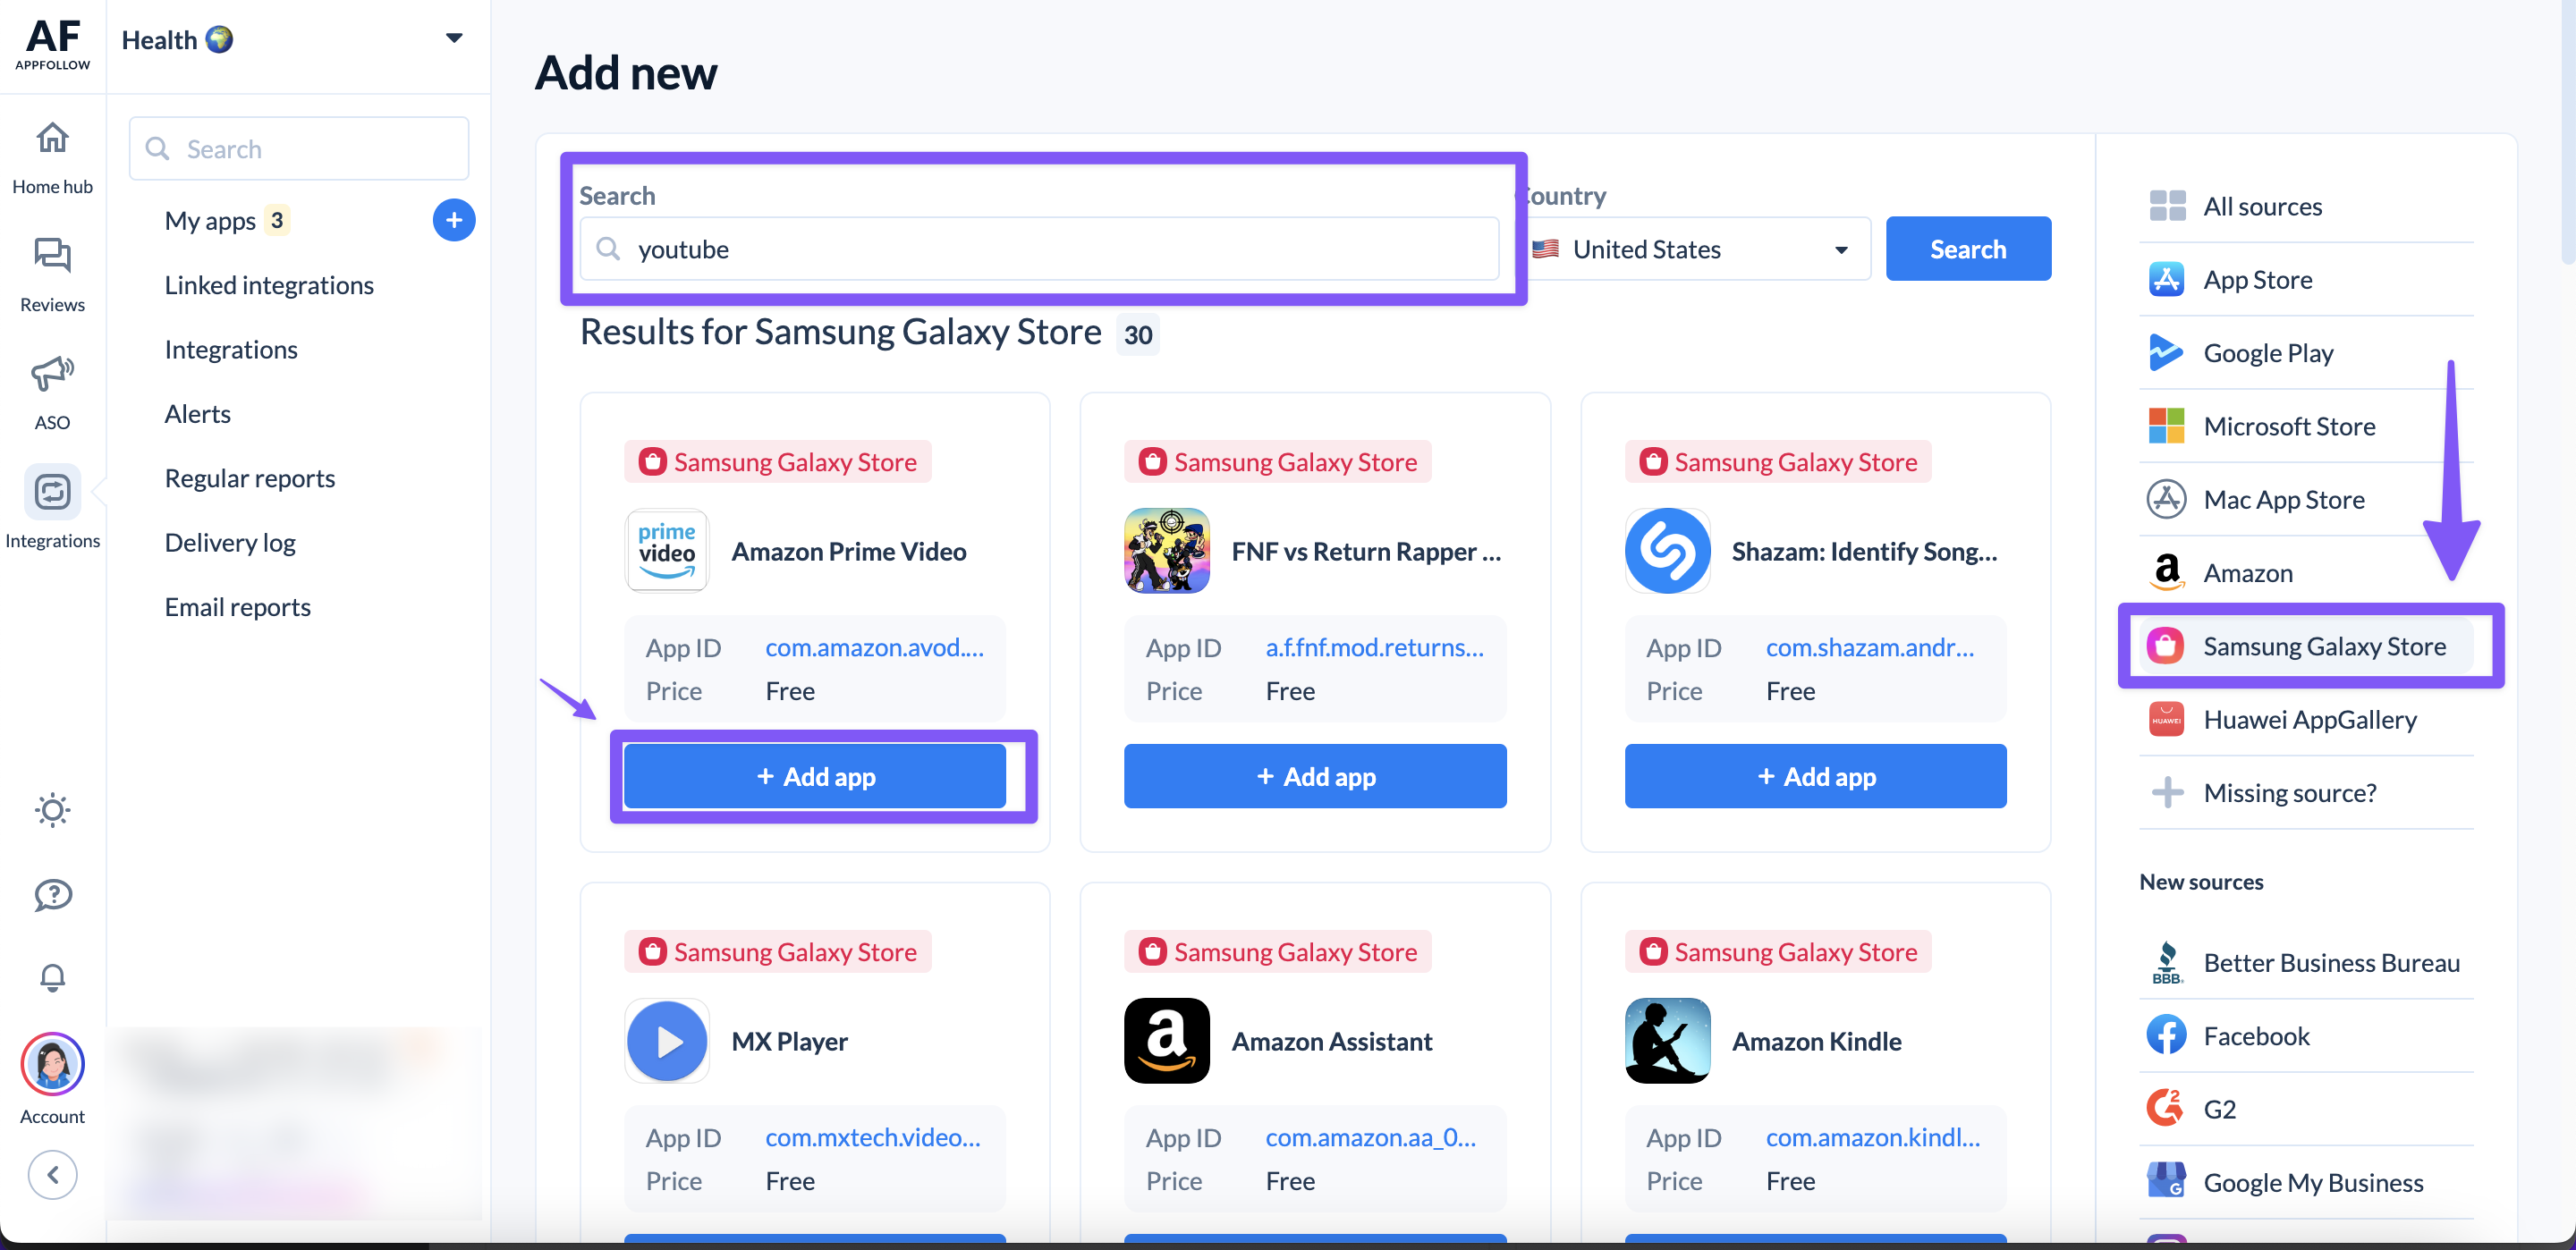
Task: Select the Huawei AppGallery source
Action: click(2306, 720)
